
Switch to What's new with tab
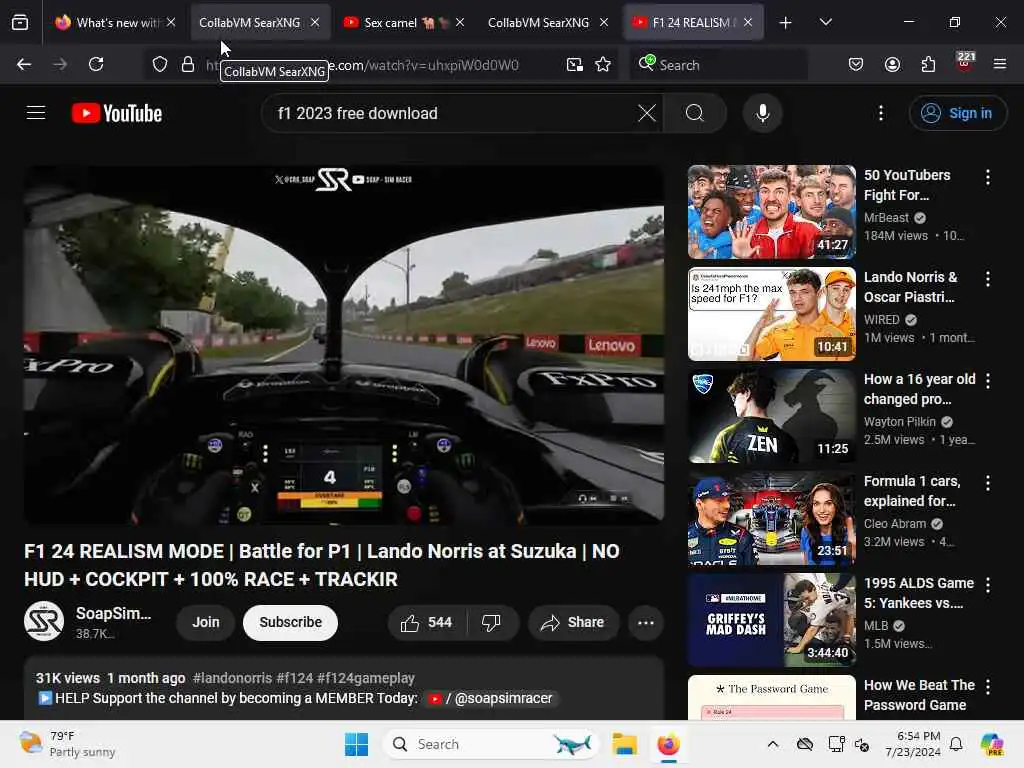(x=114, y=22)
